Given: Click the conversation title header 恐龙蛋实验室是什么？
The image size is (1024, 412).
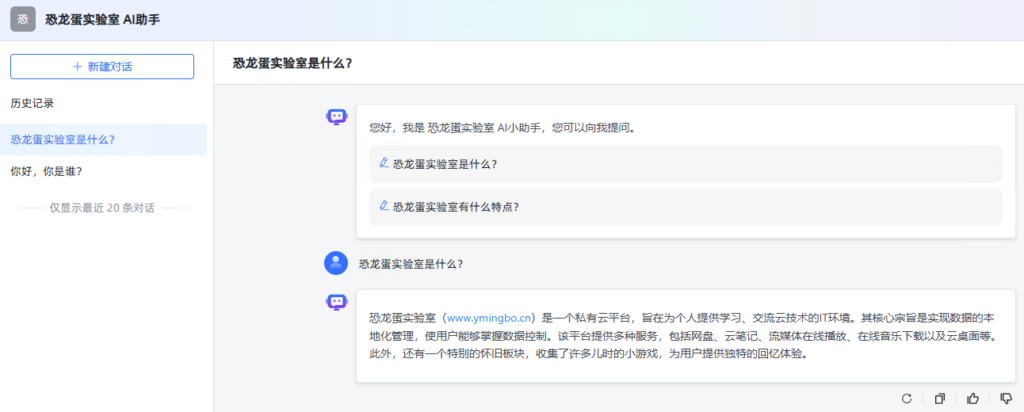Looking at the screenshot, I should 293,63.
